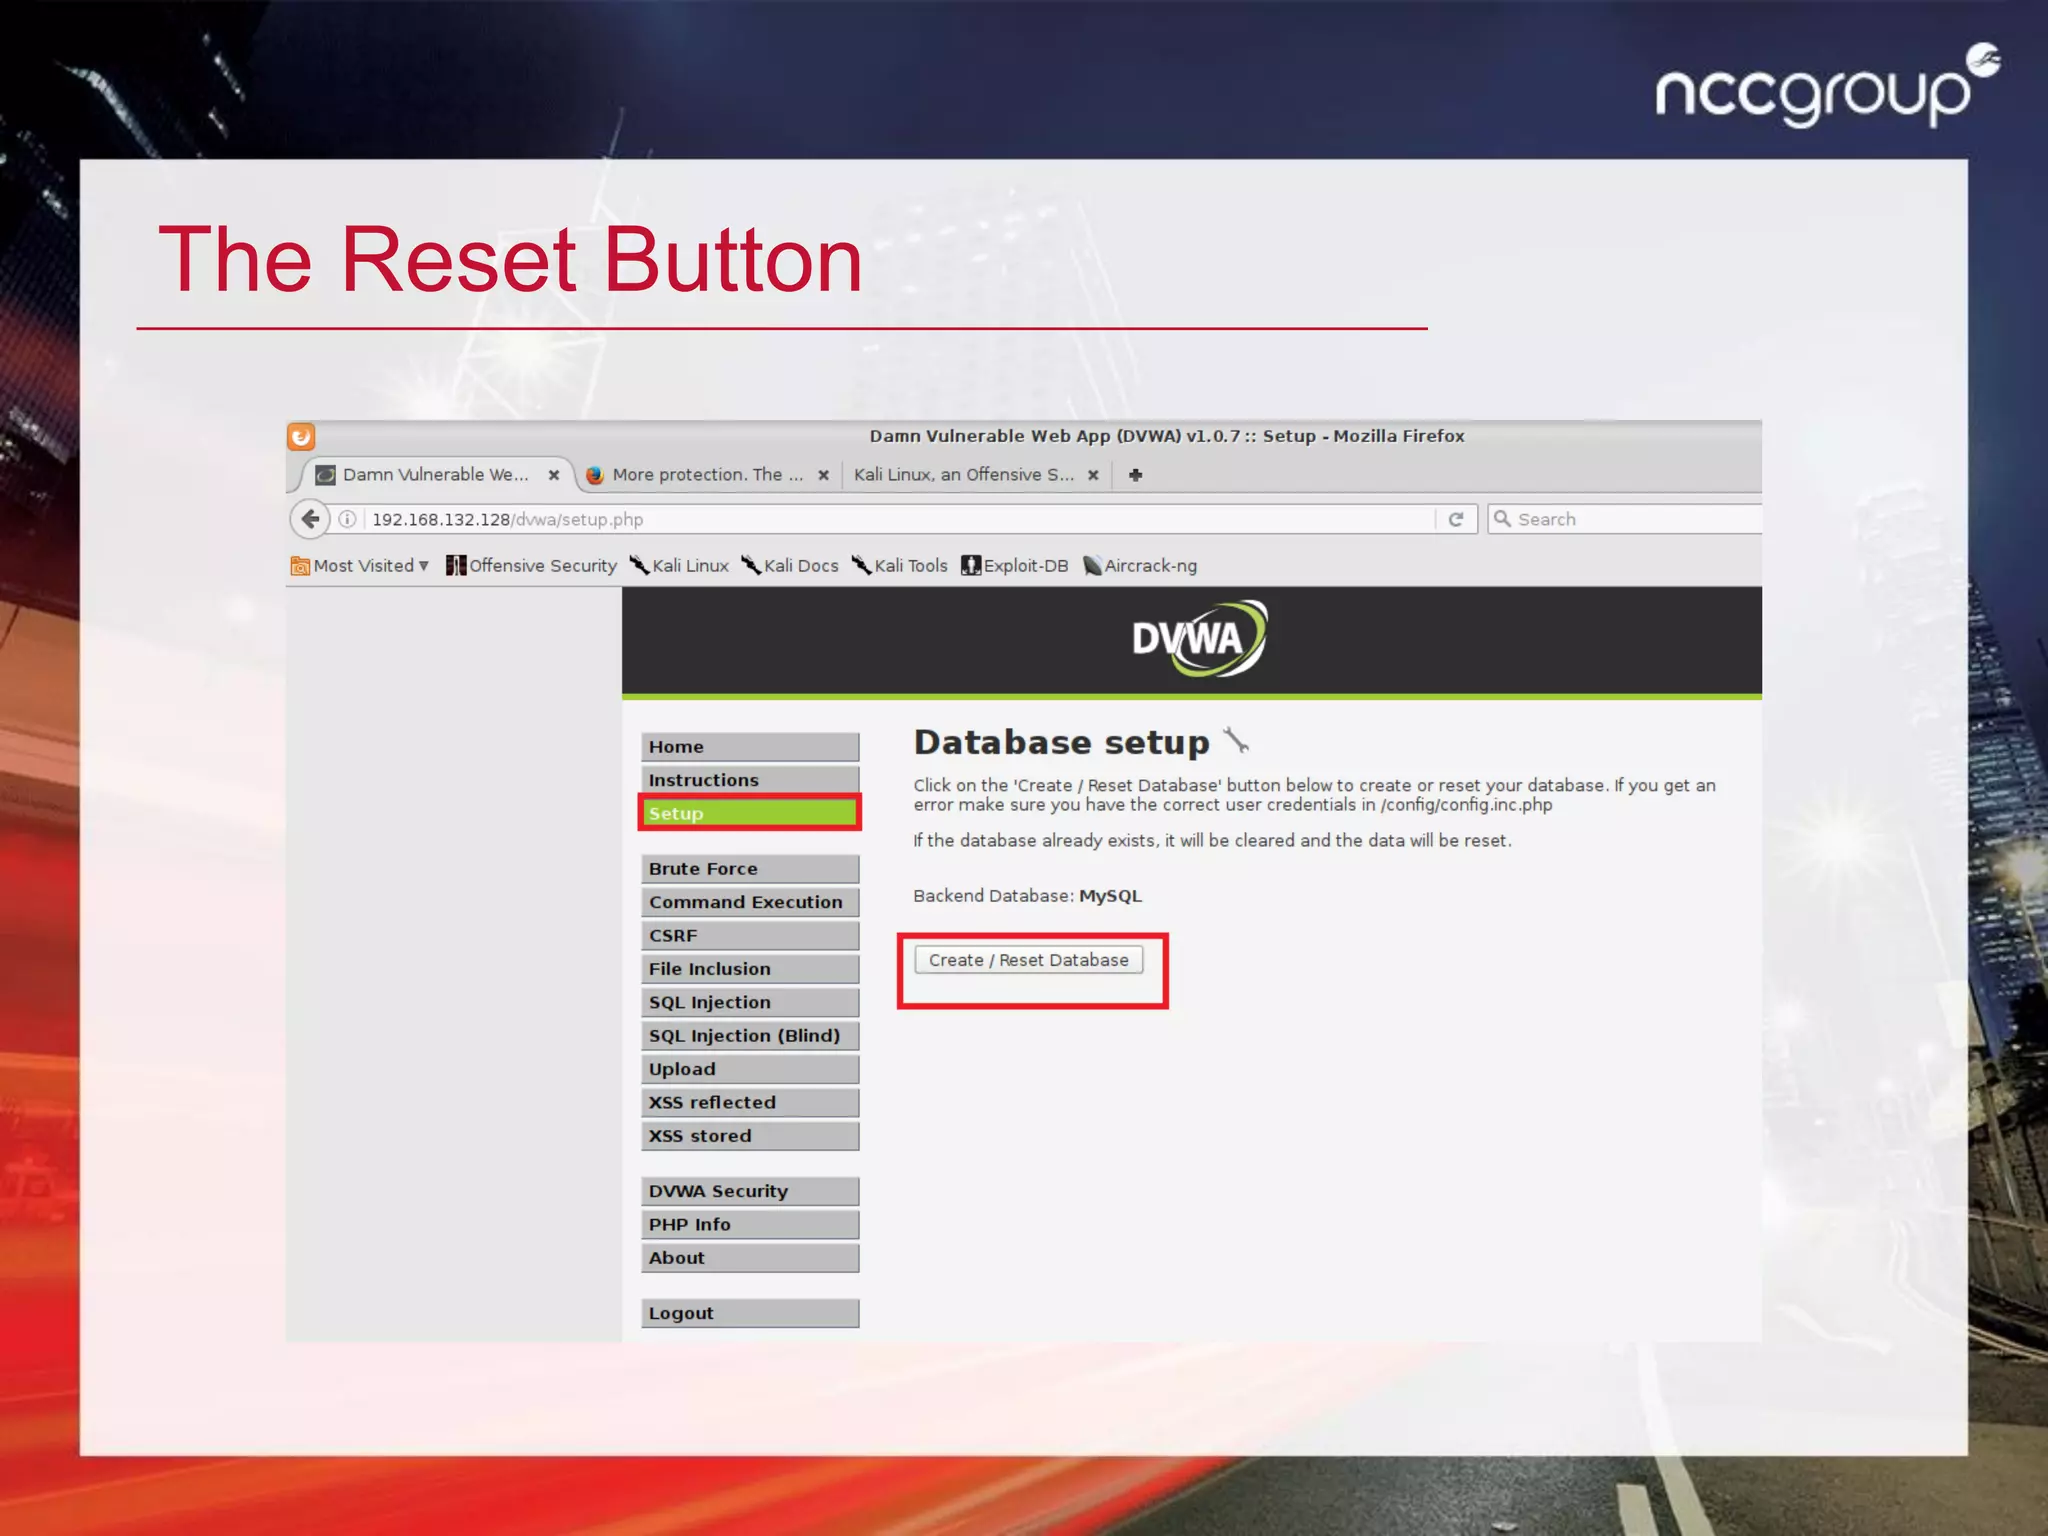Click the 'Backend Database: MySQL' text
This screenshot has height=1536, width=2048.
coord(1027,896)
